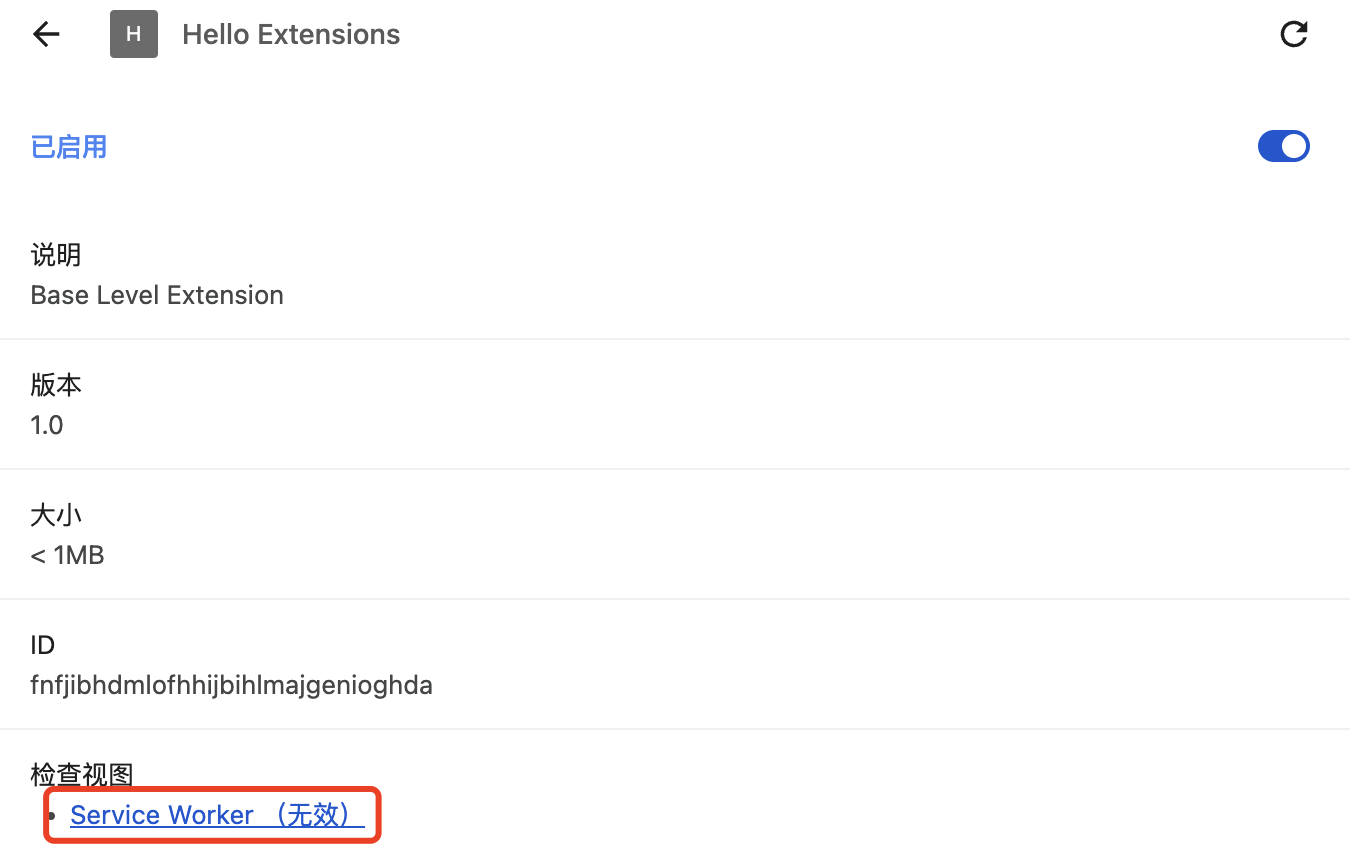Click the divider line between 版本 and 大小
The width and height of the screenshot is (1350, 858).
(x=675, y=469)
